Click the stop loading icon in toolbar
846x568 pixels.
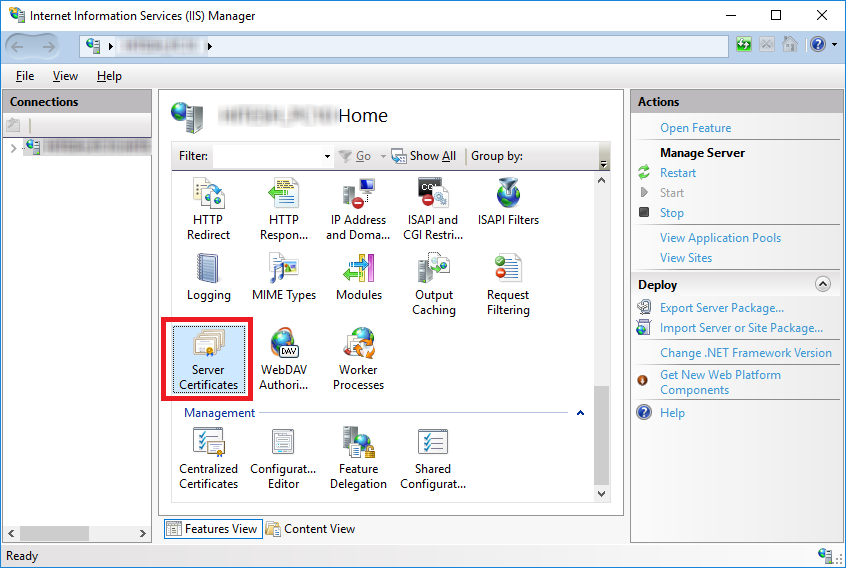coord(767,45)
